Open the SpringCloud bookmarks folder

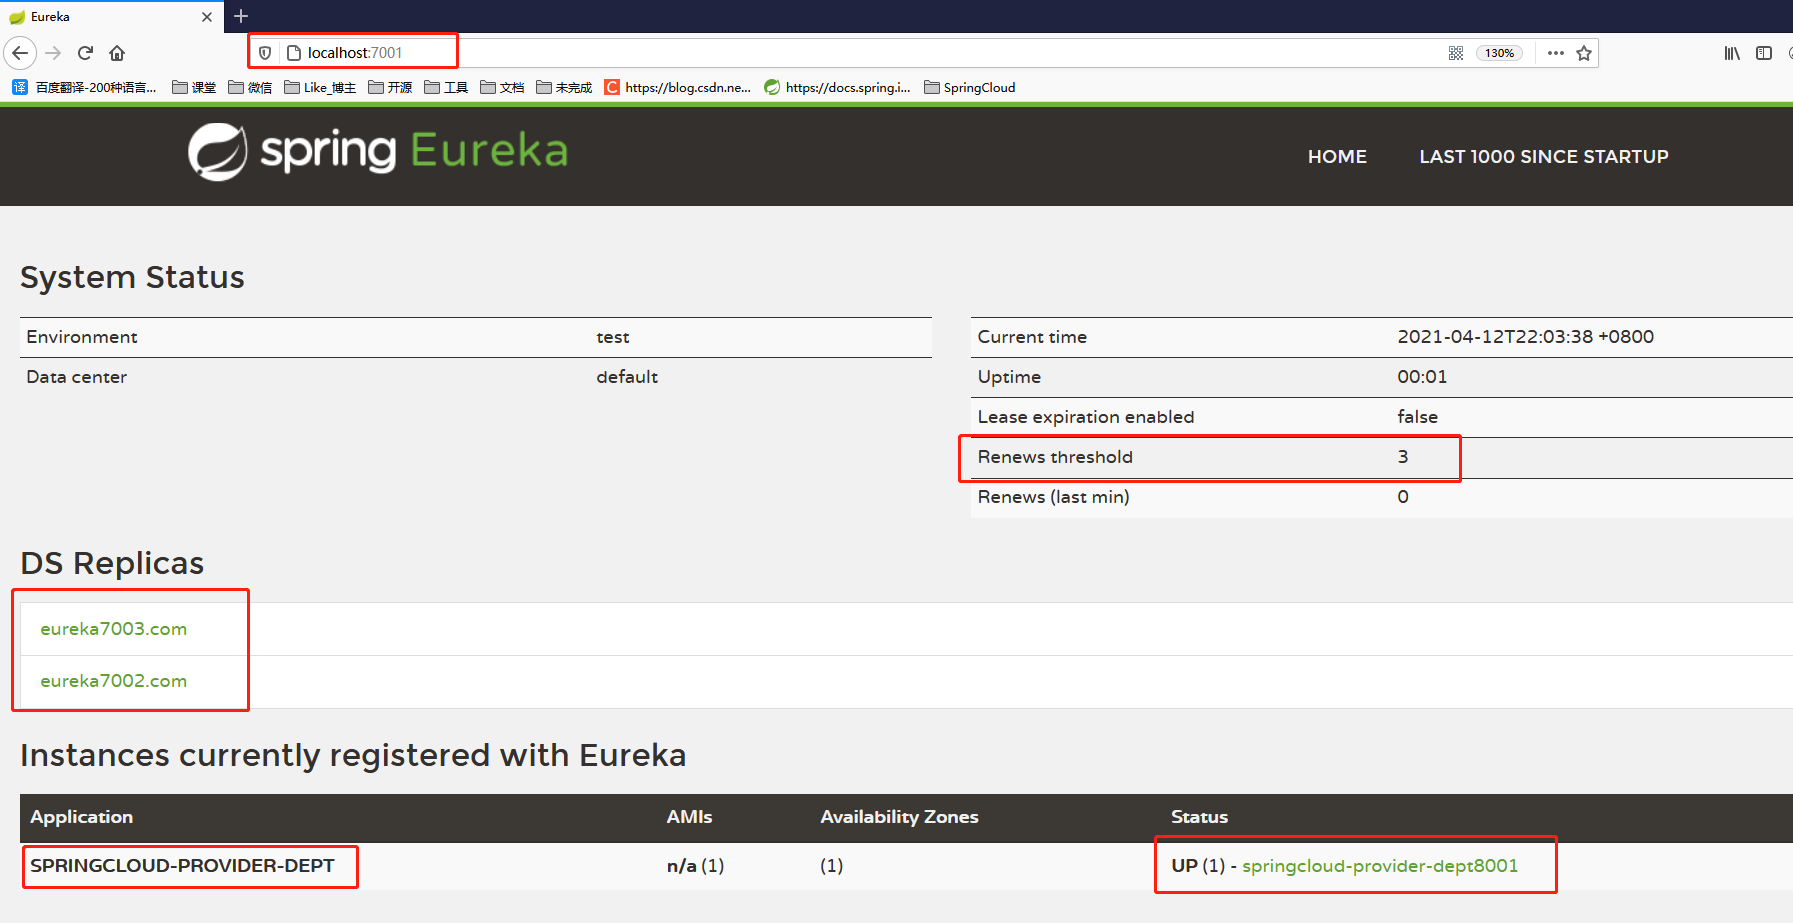pos(970,88)
